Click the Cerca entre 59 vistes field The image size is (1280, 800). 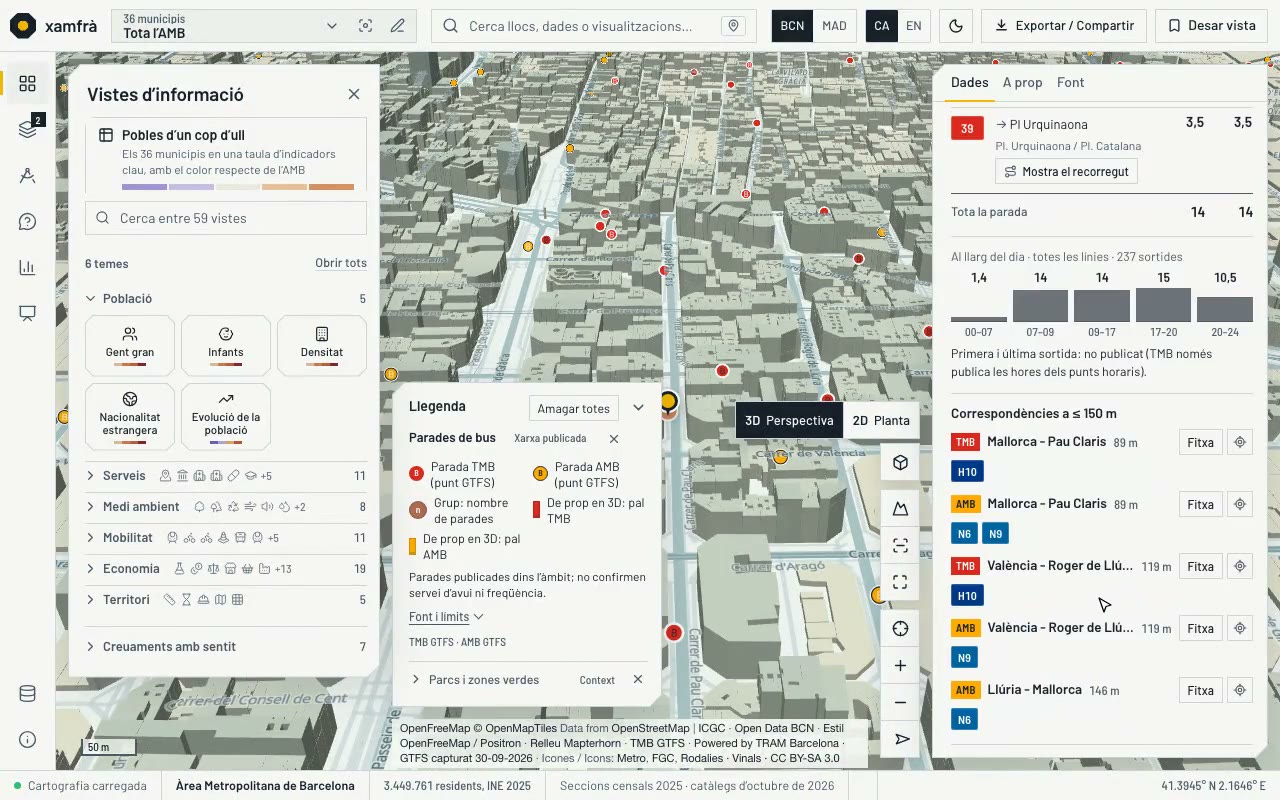tap(226, 218)
